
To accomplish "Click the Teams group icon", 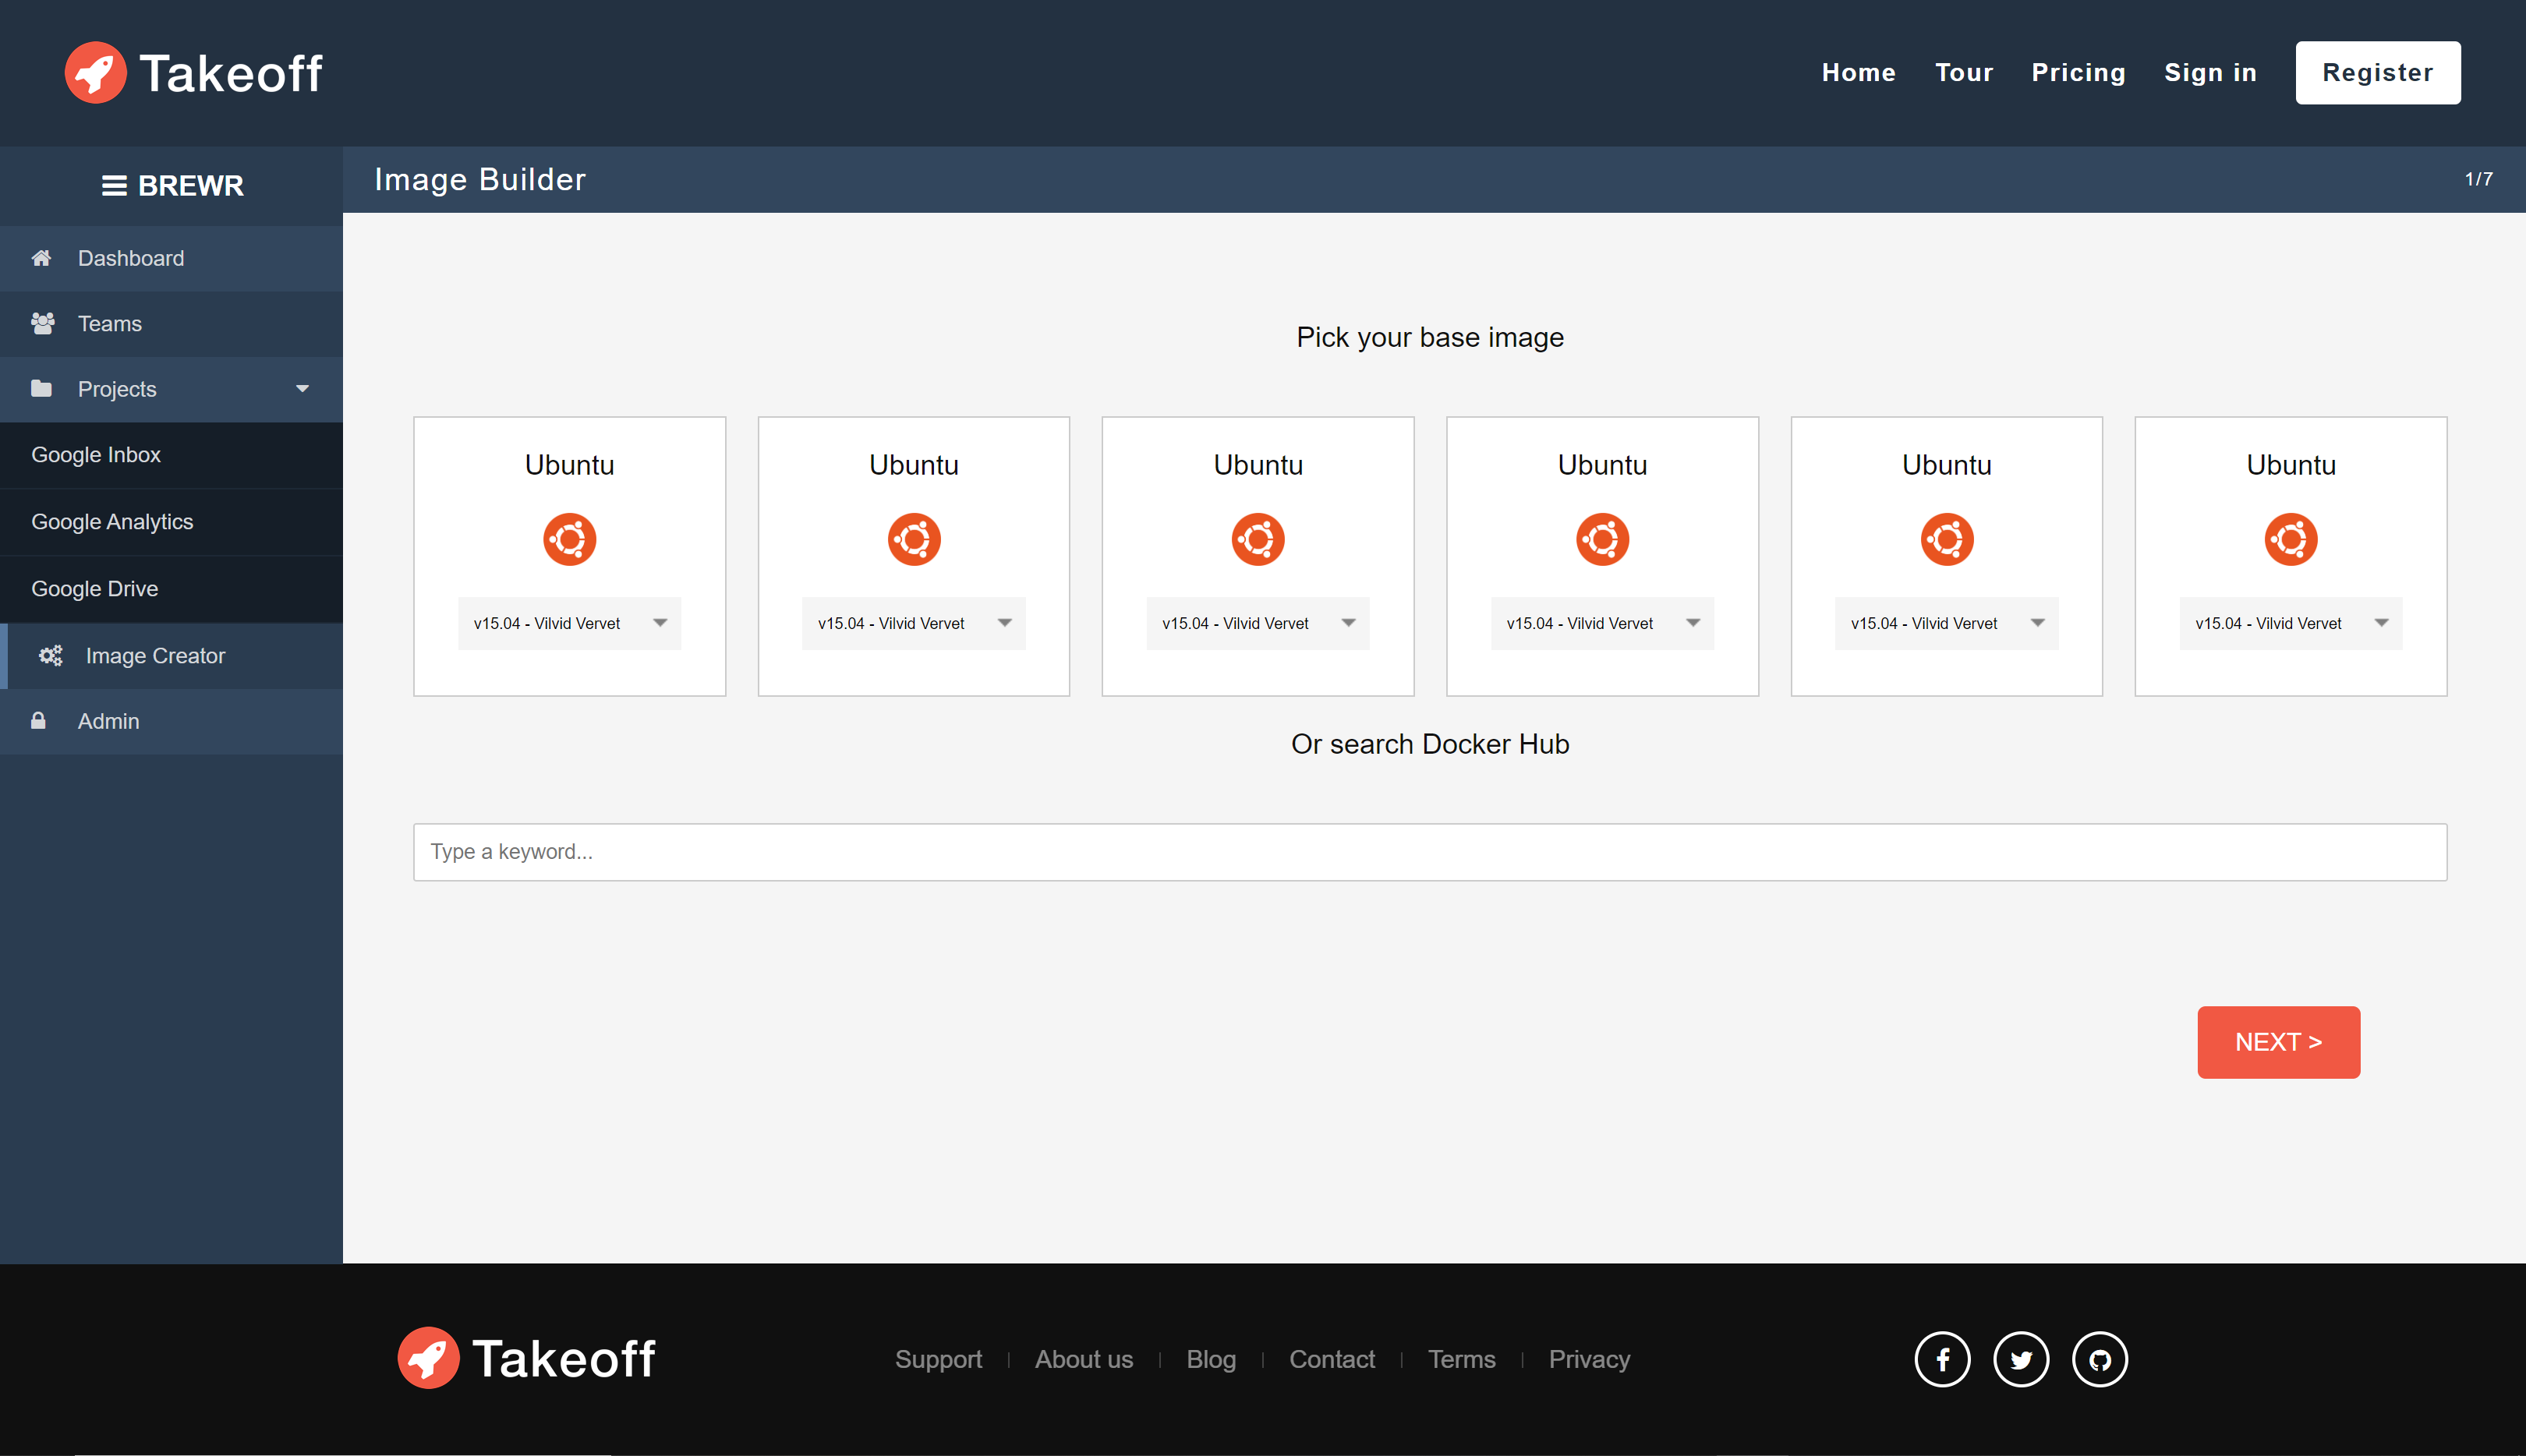I will [x=42, y=323].
